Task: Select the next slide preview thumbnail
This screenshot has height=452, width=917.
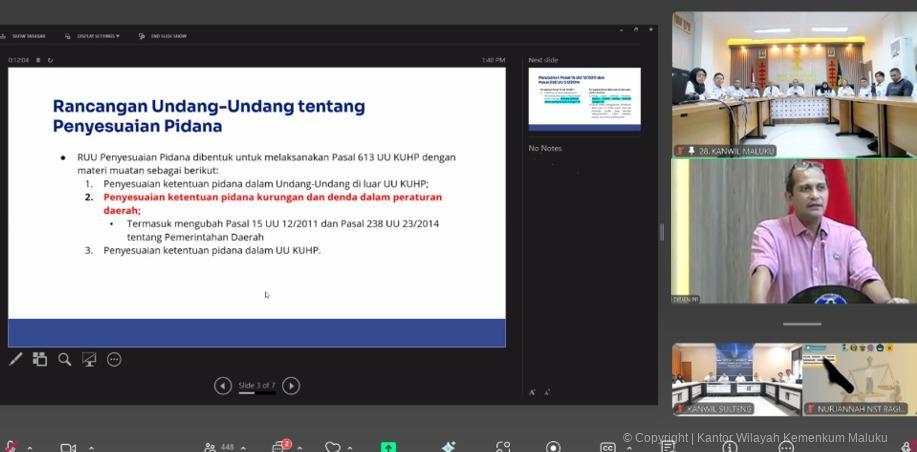Action: (584, 98)
